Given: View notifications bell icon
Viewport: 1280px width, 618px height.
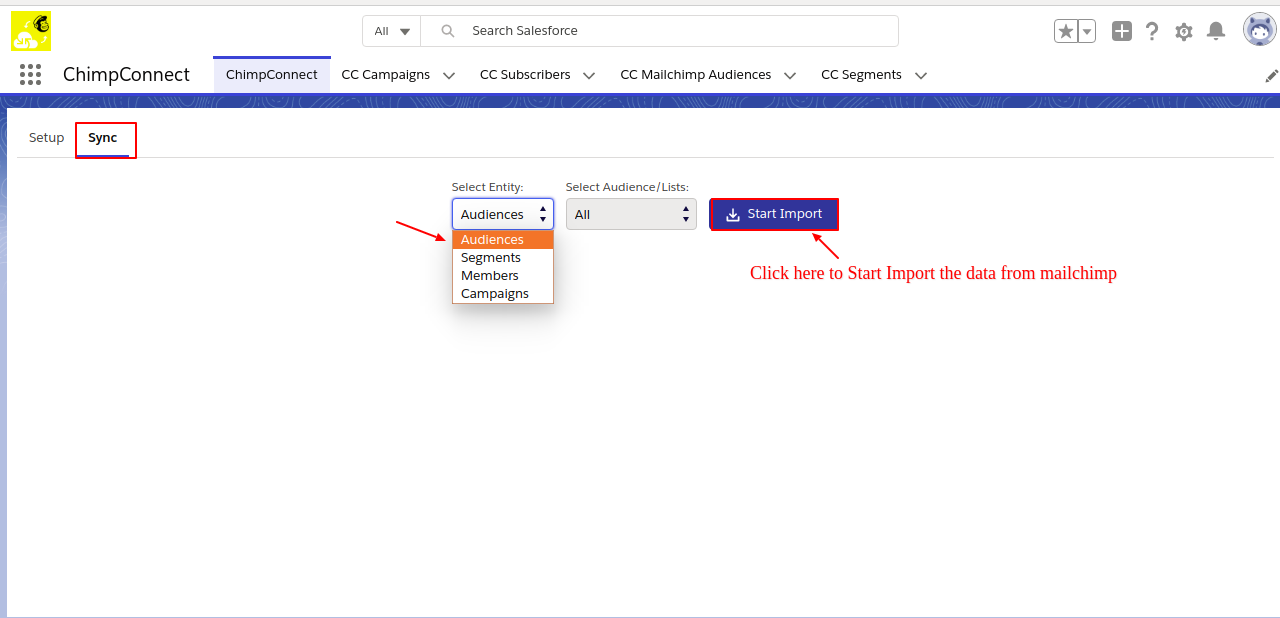Looking at the screenshot, I should pyautogui.click(x=1216, y=31).
